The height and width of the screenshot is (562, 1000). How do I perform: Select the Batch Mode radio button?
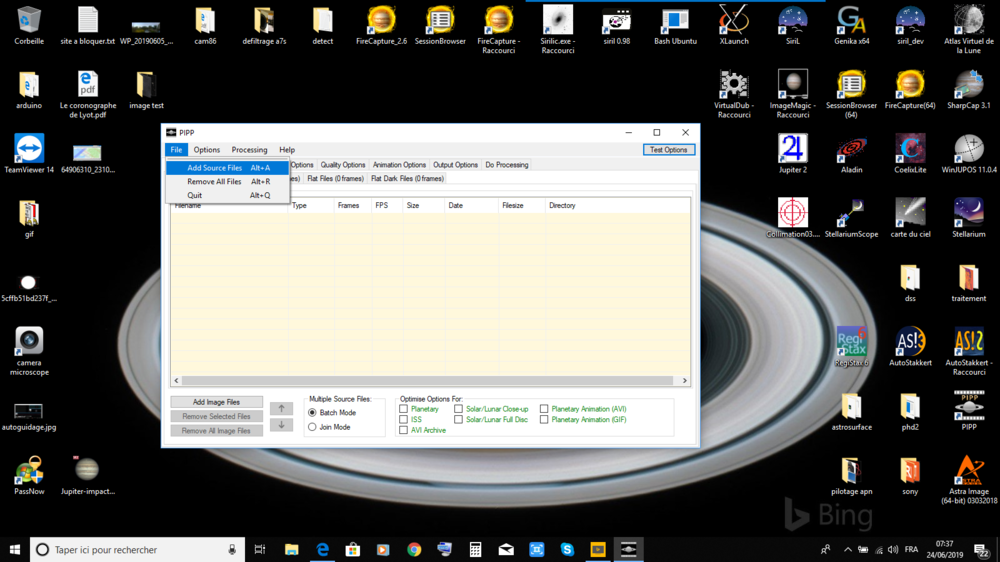[312, 413]
